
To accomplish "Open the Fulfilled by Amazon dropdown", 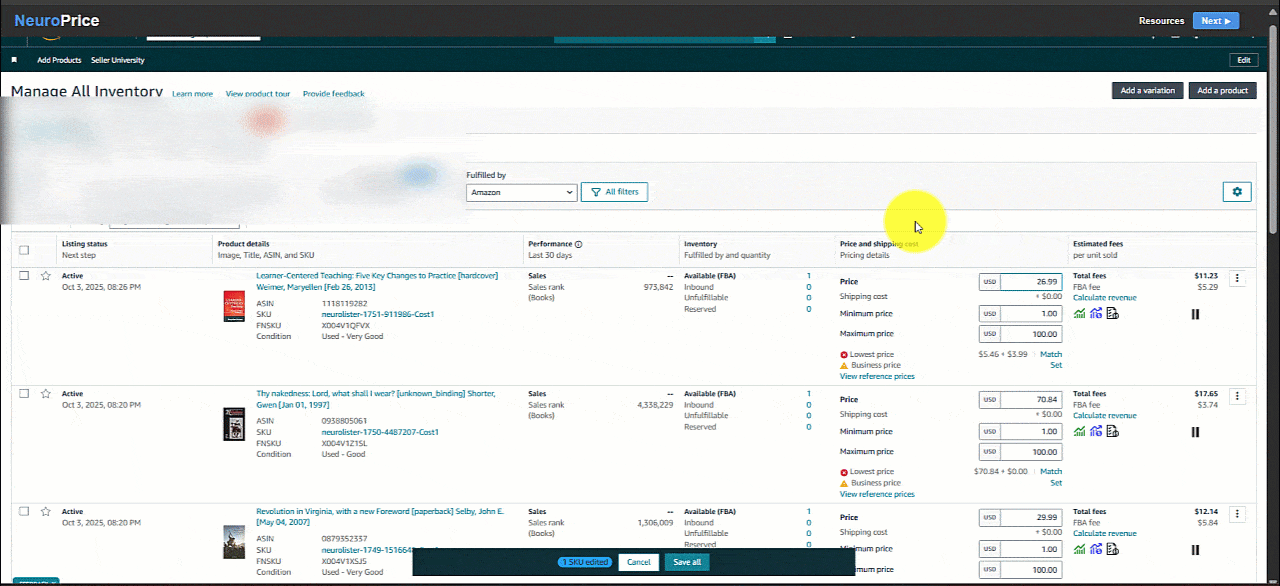I will [x=521, y=192].
